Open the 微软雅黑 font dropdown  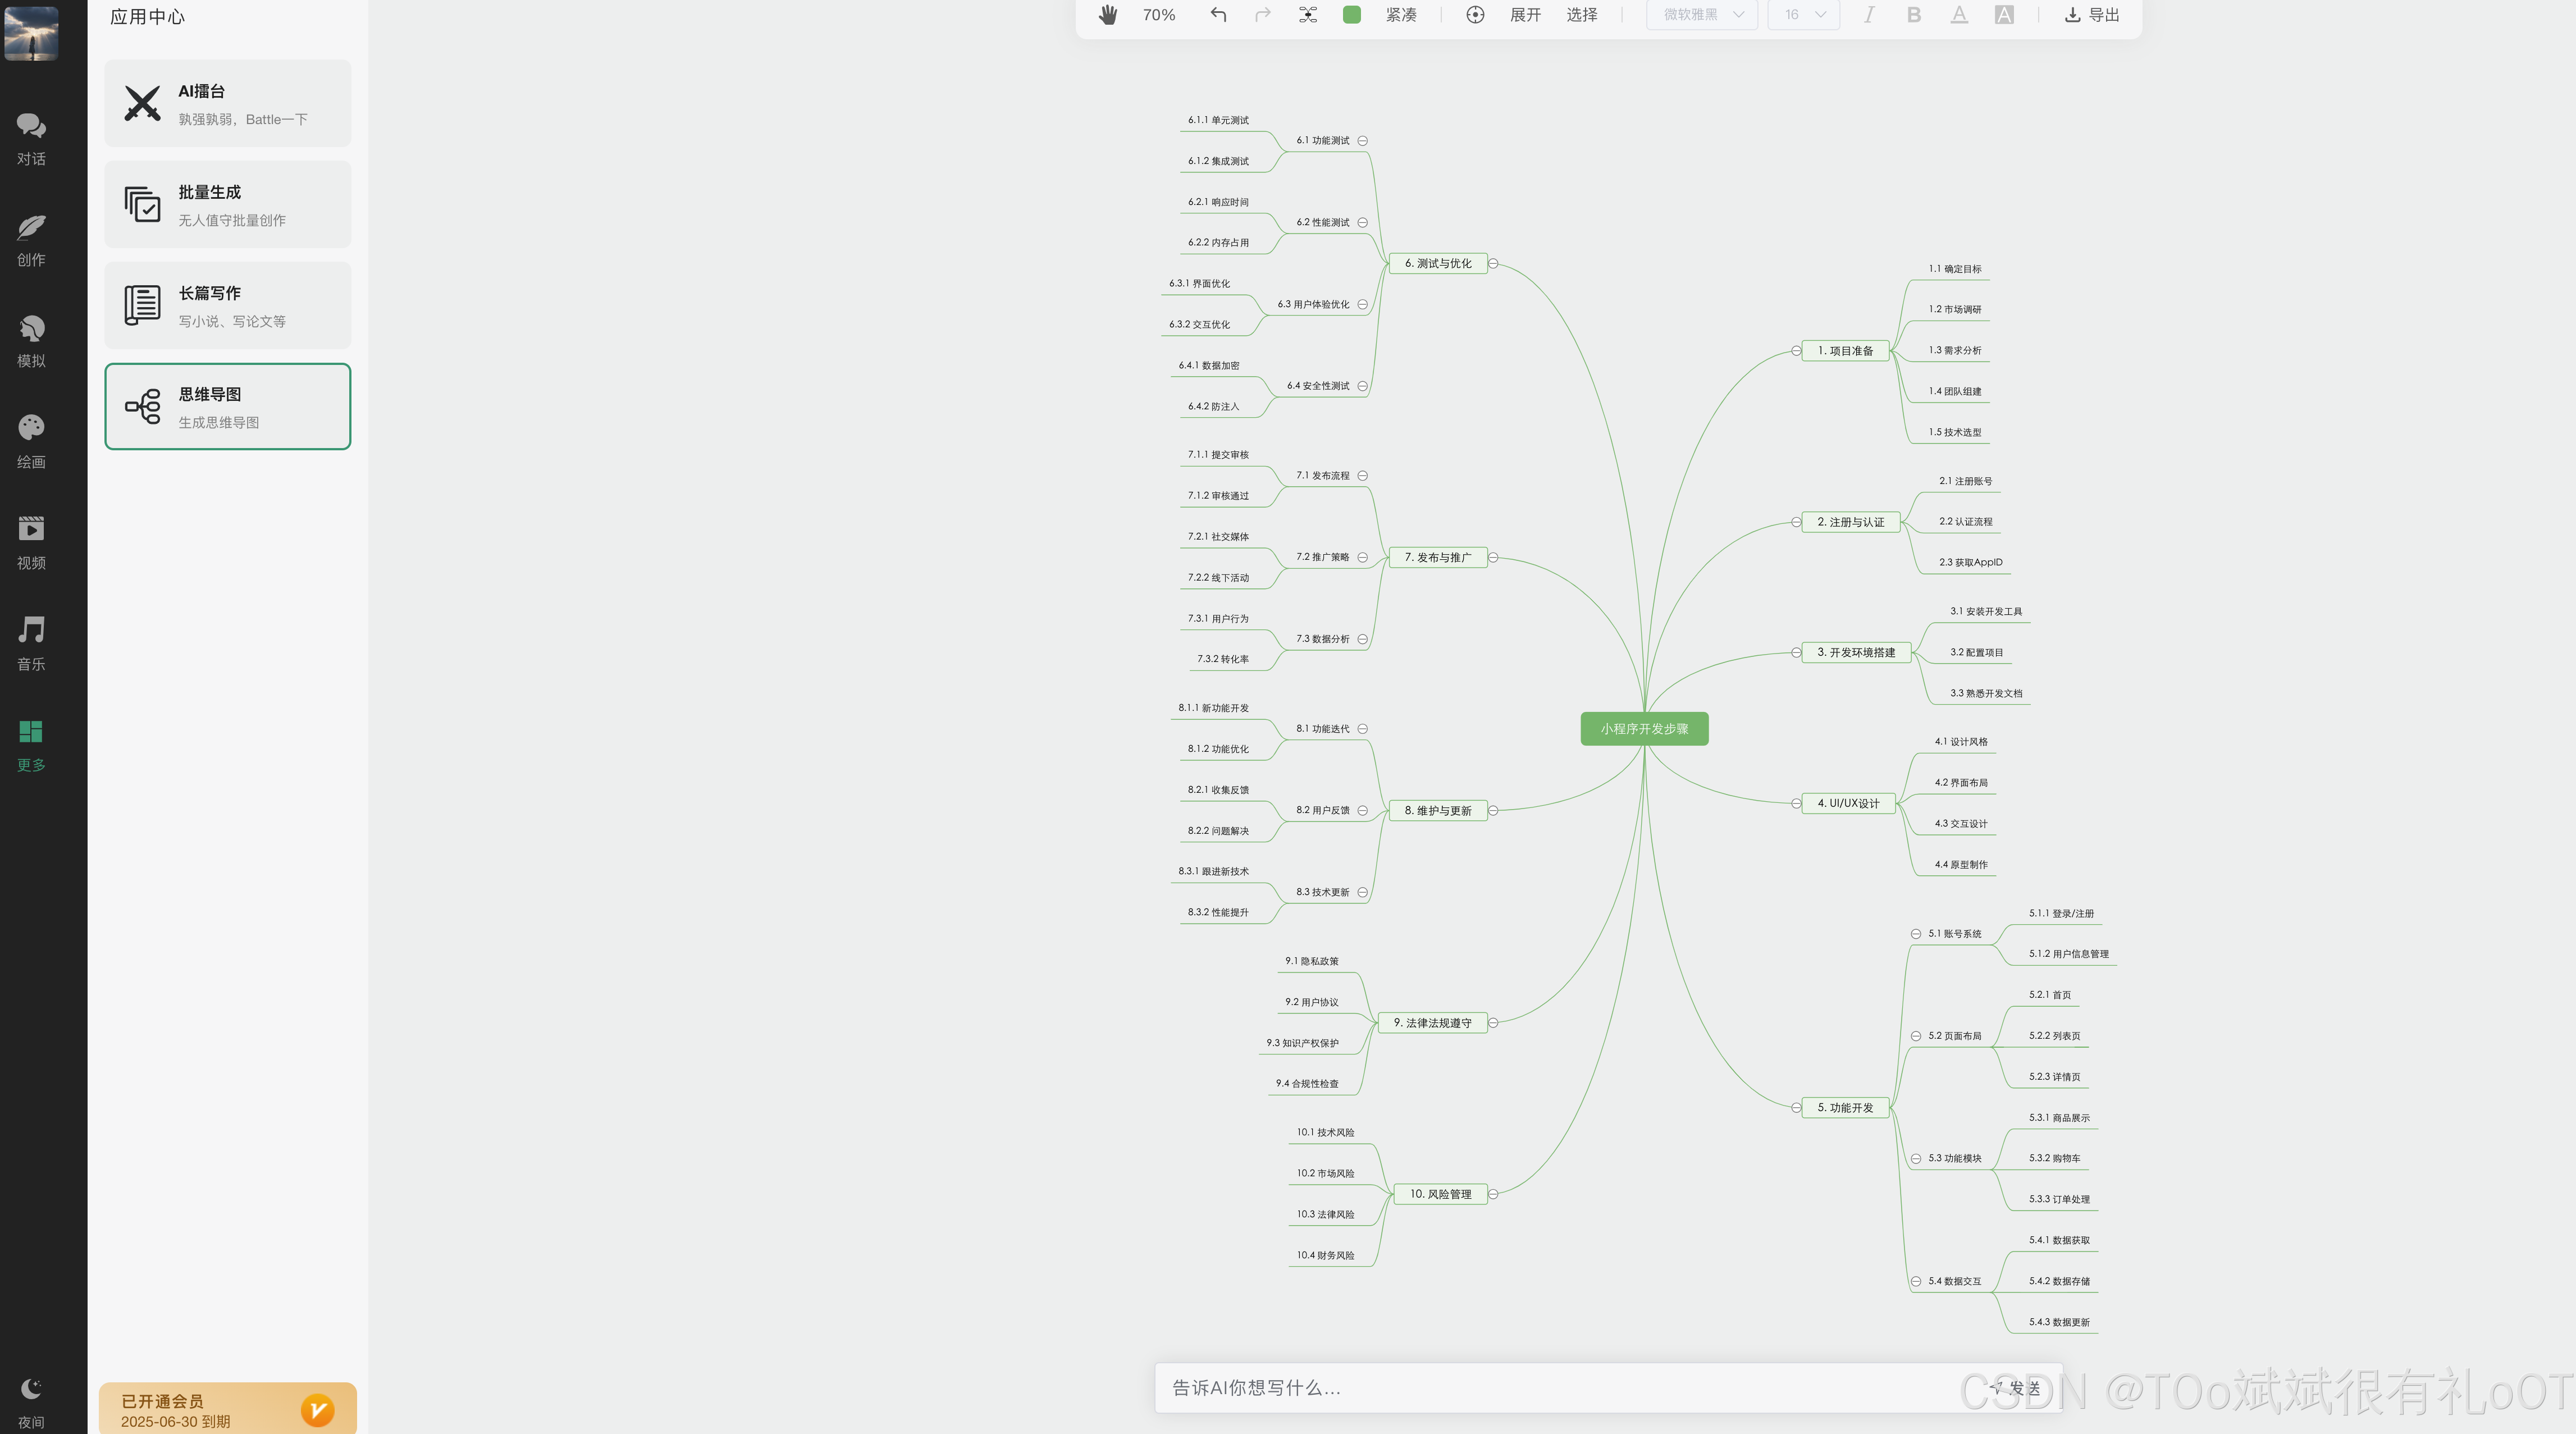pyautogui.click(x=1702, y=15)
